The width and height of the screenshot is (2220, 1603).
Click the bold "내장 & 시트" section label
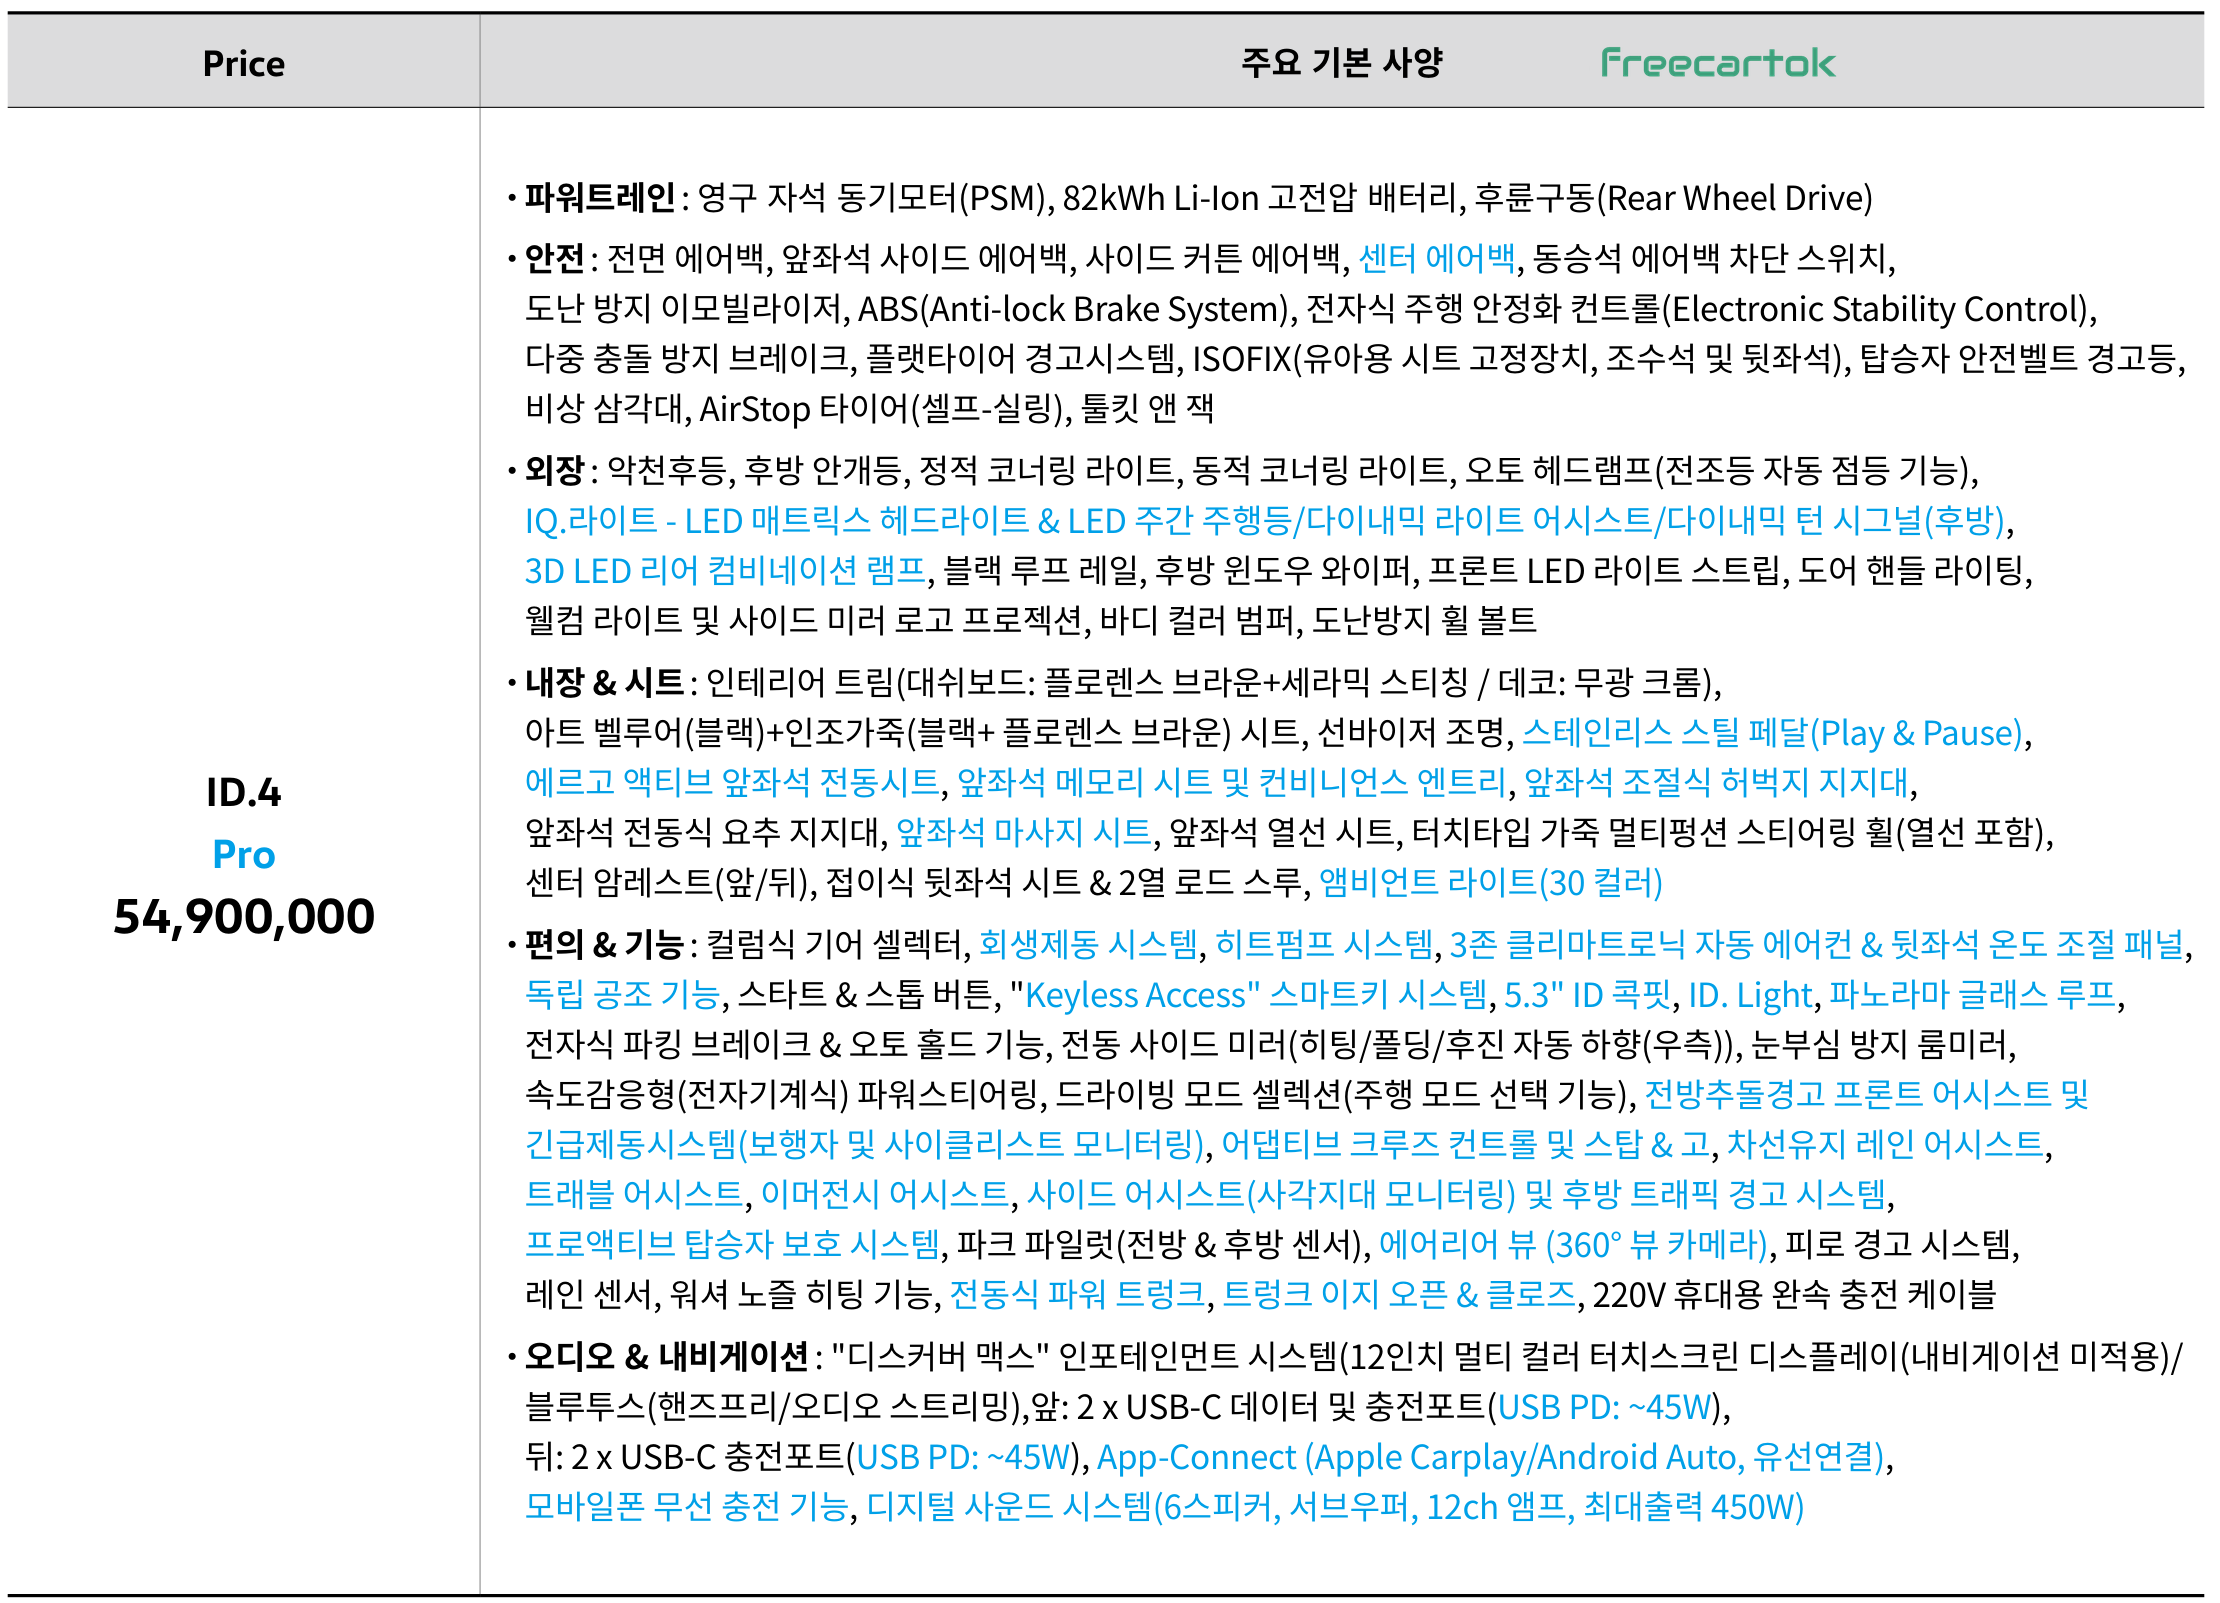point(604,683)
